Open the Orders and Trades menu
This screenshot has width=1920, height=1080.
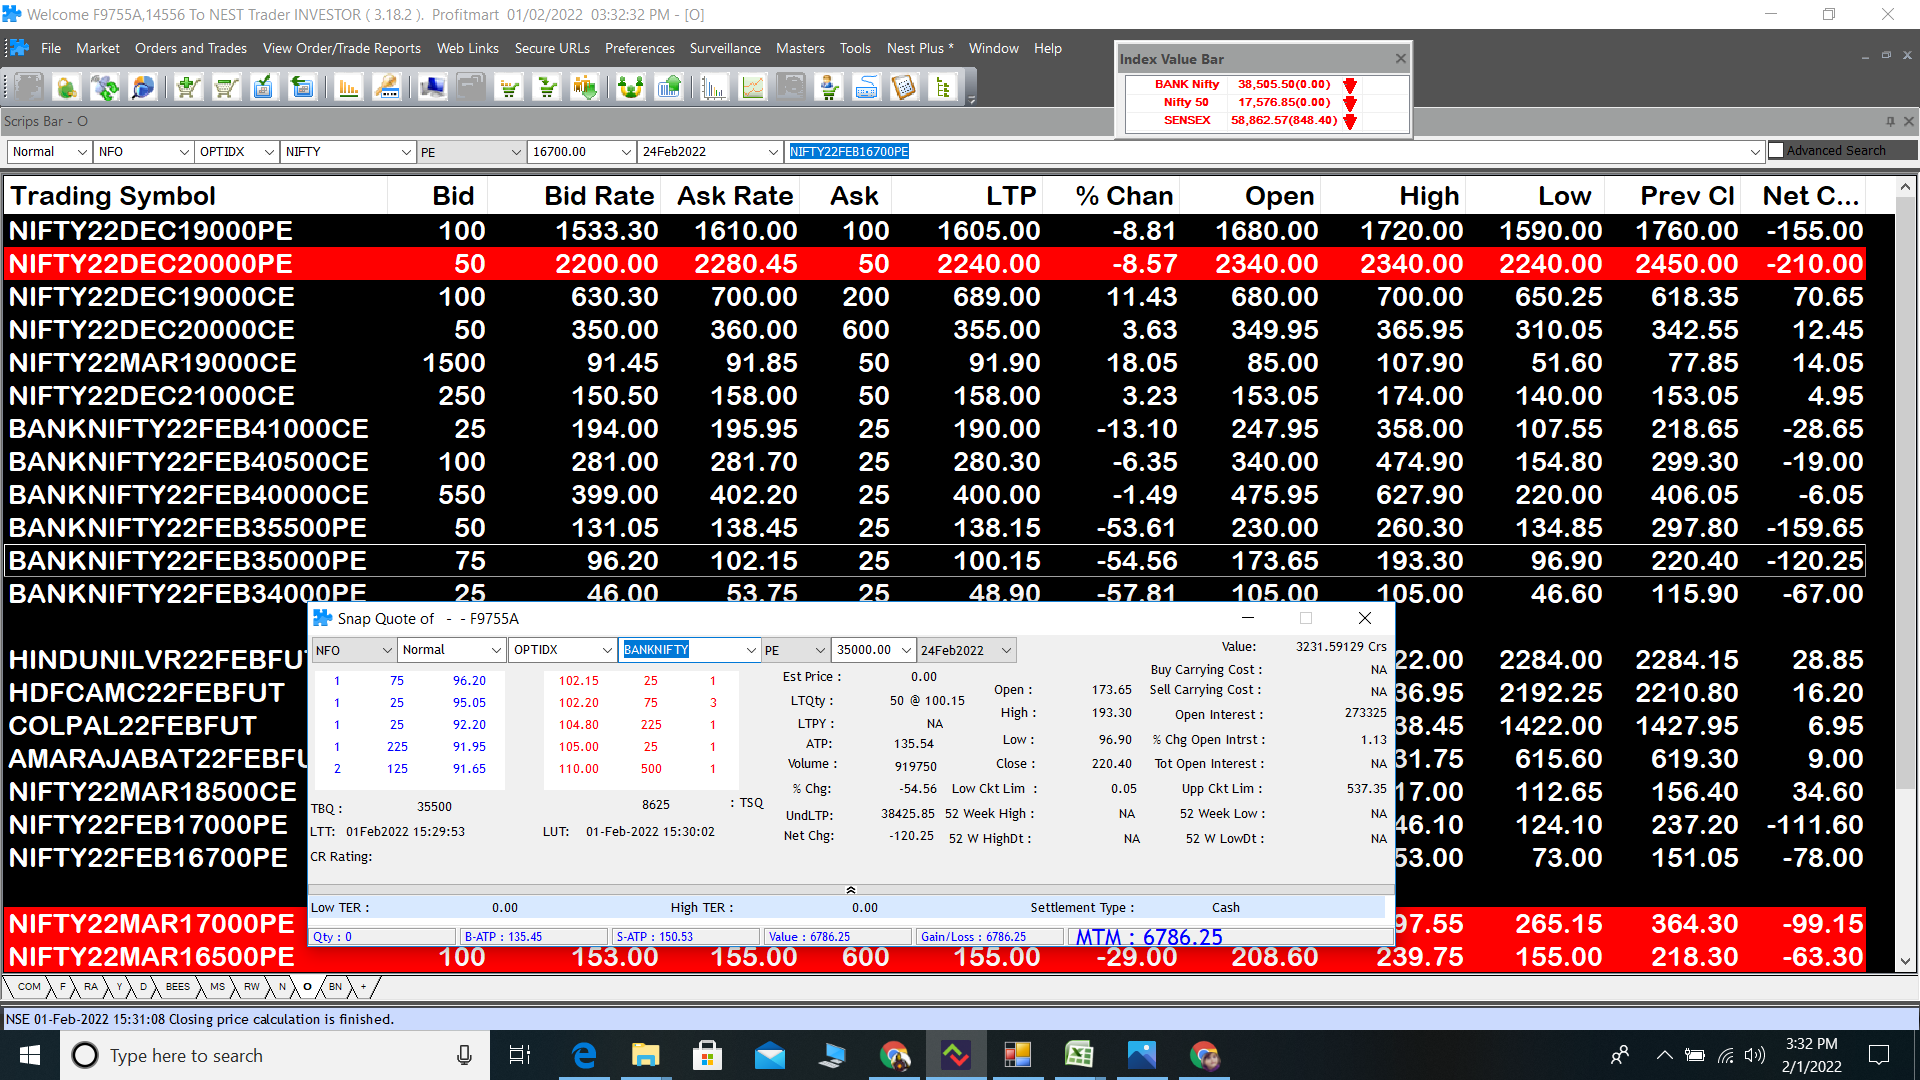click(191, 48)
